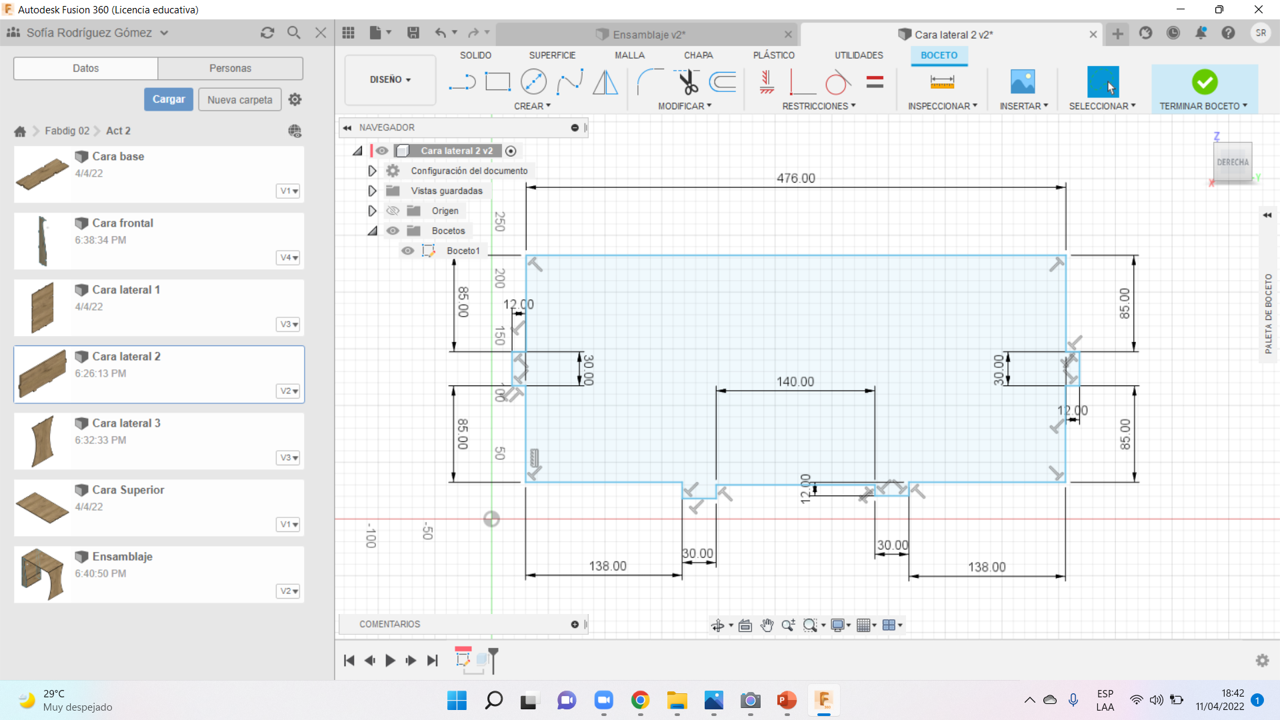Click the Cargar button
The height and width of the screenshot is (720, 1280).
click(x=168, y=100)
